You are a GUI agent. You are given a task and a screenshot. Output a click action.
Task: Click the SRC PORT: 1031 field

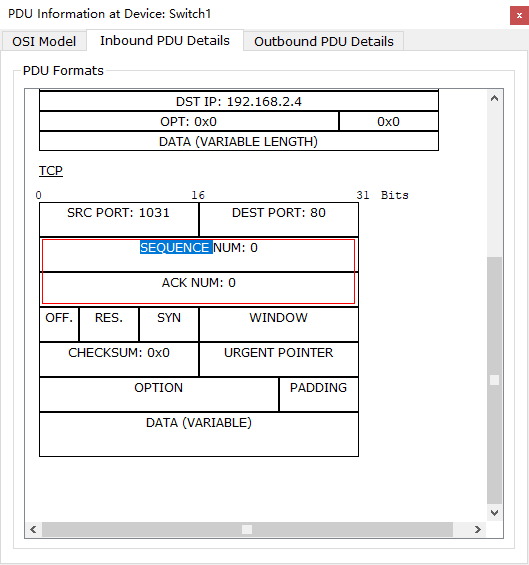point(119,219)
